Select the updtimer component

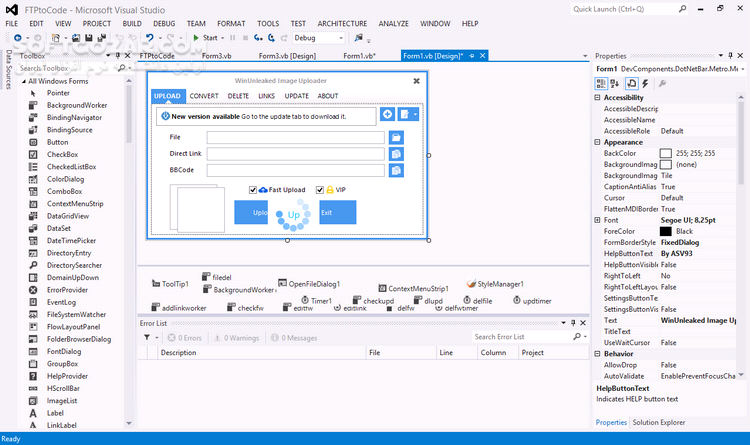tap(532, 300)
